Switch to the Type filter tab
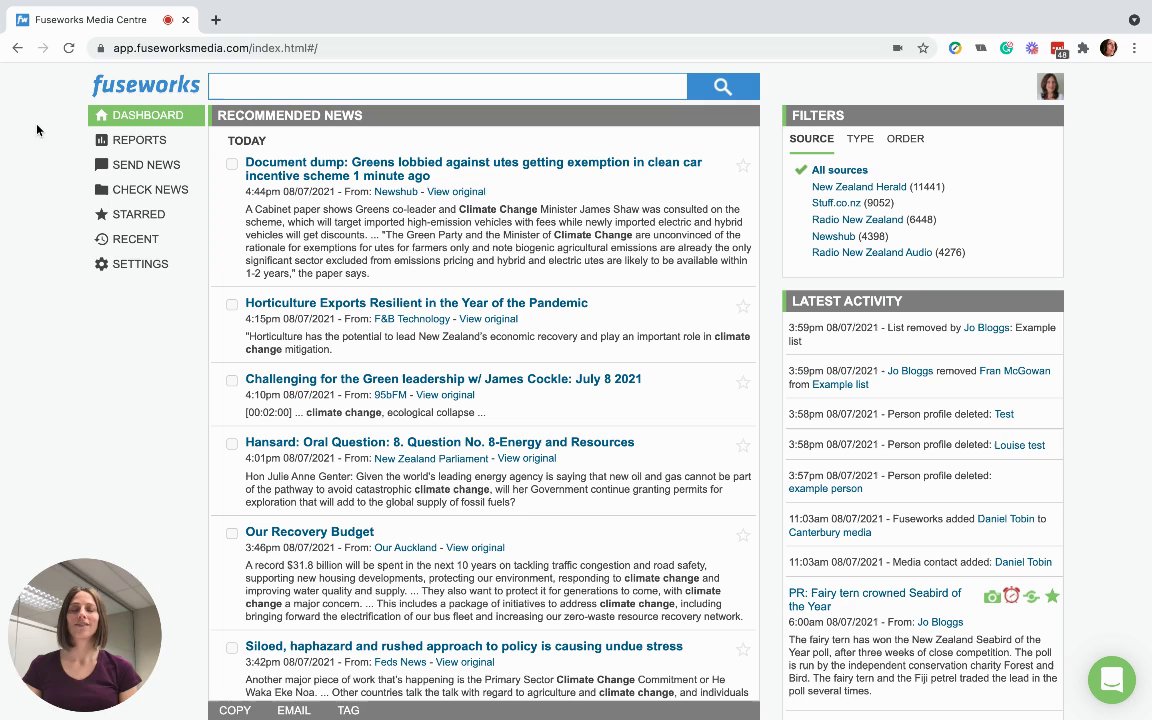1152x720 pixels. [860, 139]
